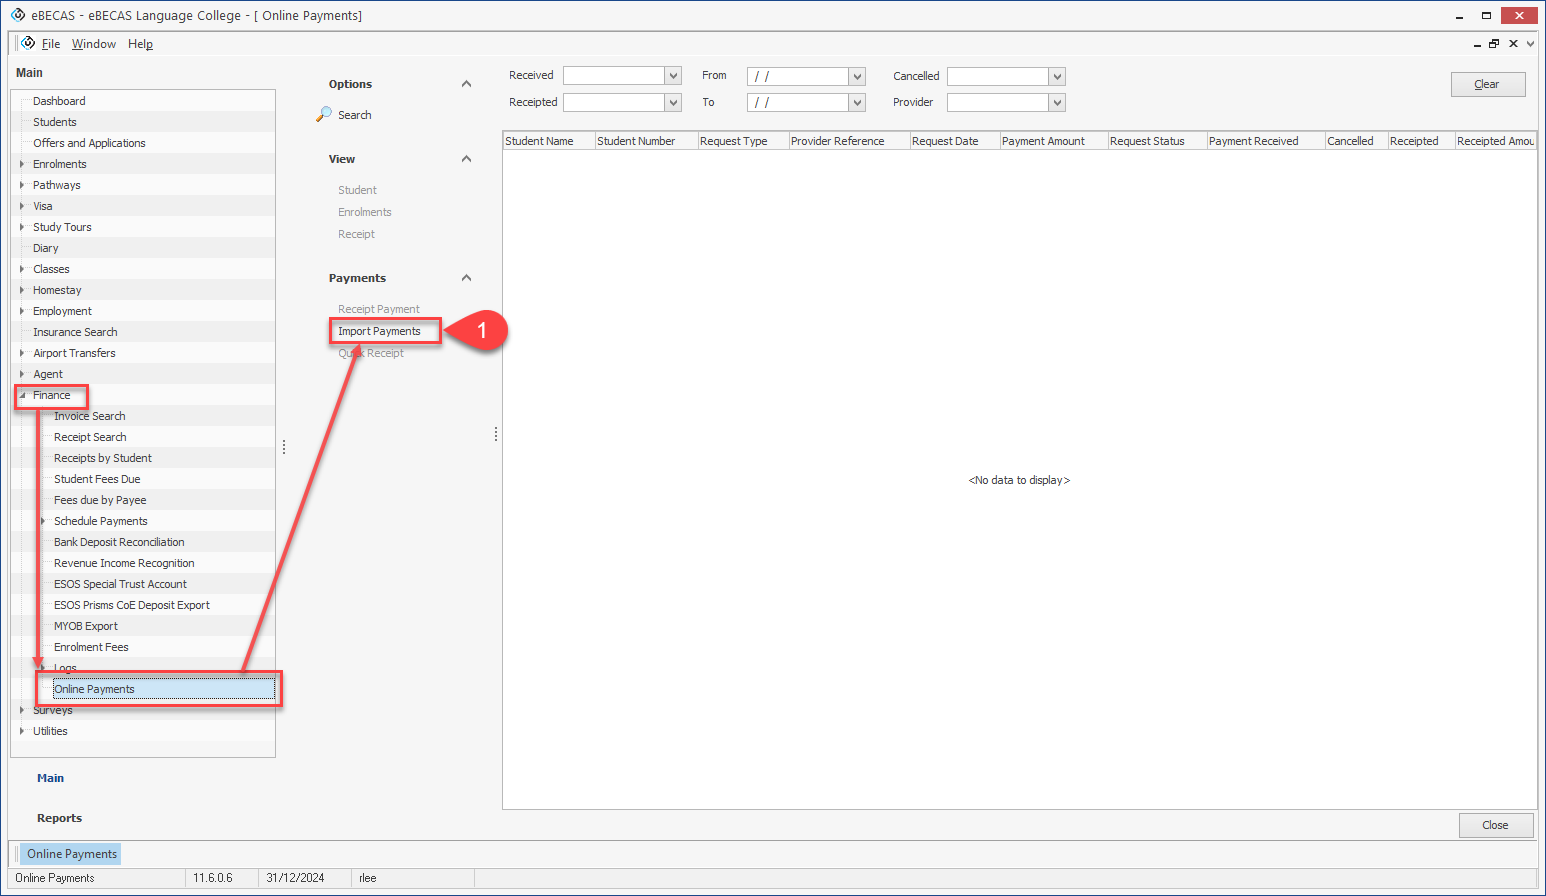
Task: Open the Provider dropdown list
Action: point(1057,102)
